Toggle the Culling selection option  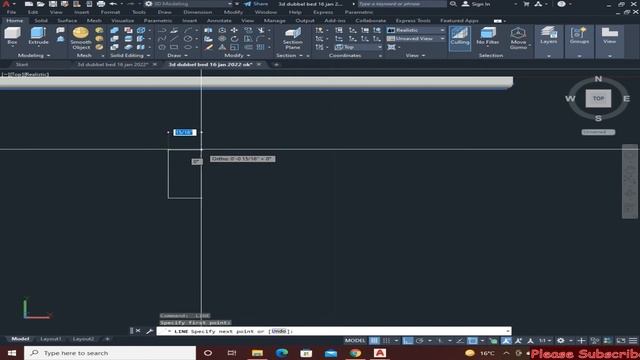(460, 38)
